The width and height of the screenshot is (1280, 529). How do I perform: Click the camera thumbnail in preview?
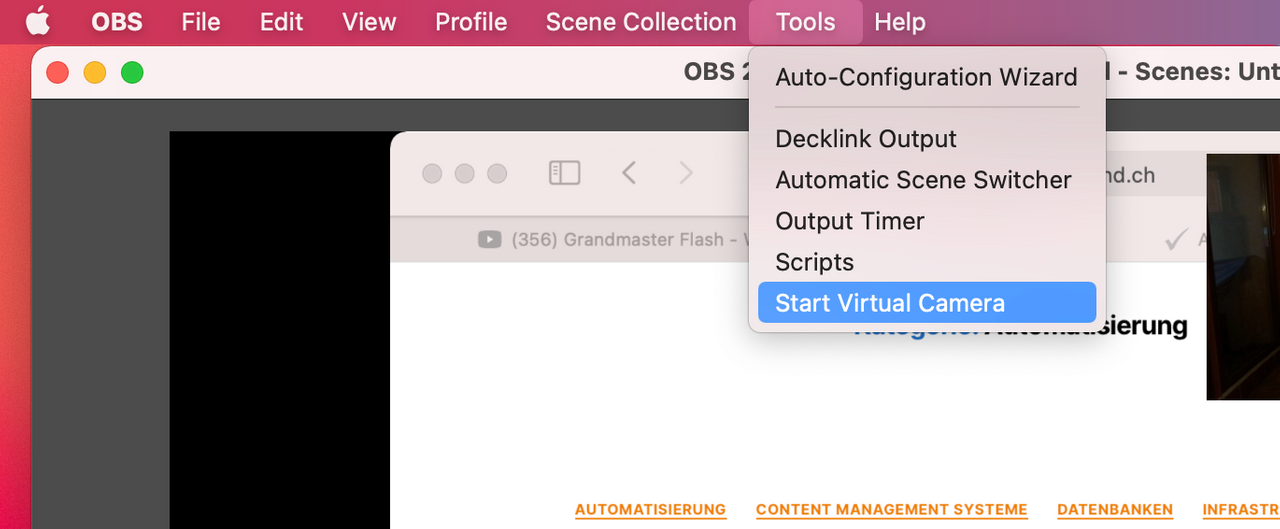pos(1243,276)
